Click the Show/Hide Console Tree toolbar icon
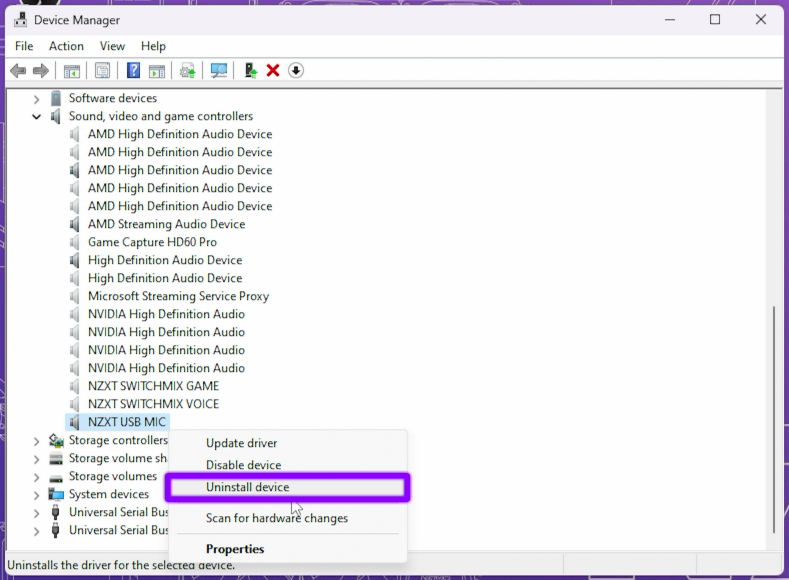The width and height of the screenshot is (789, 580). click(x=72, y=71)
